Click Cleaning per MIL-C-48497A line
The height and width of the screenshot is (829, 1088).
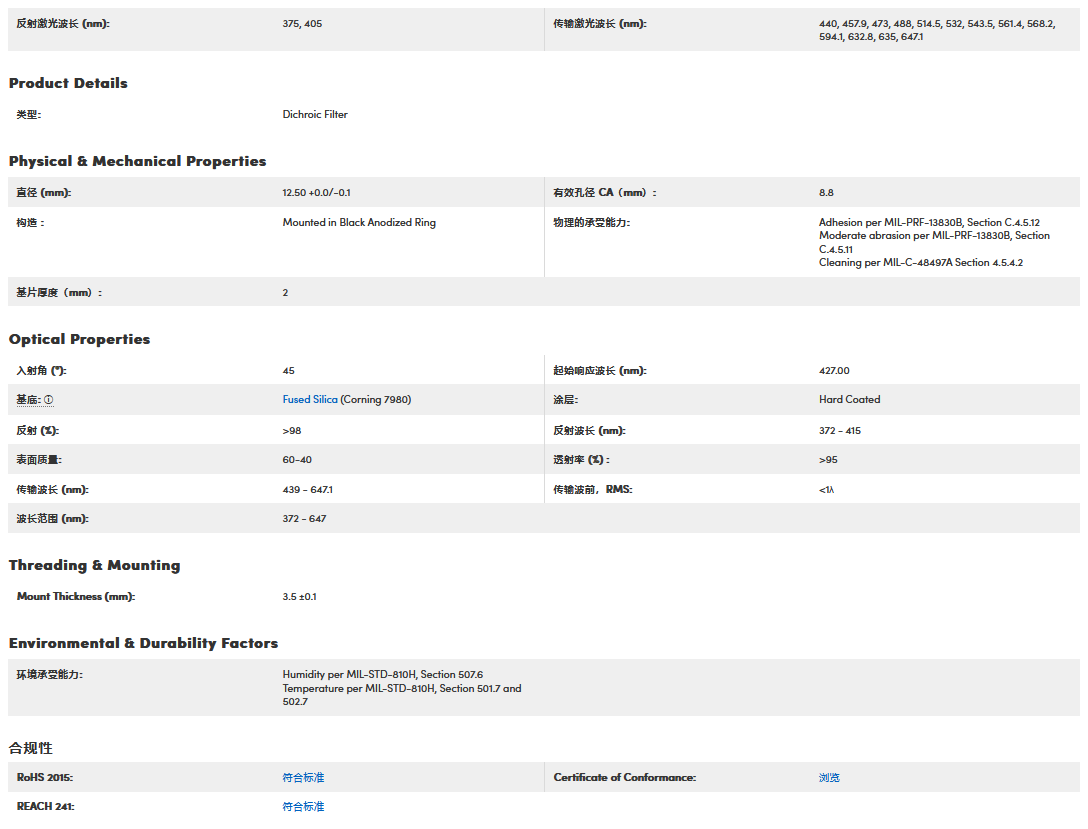[x=921, y=263]
